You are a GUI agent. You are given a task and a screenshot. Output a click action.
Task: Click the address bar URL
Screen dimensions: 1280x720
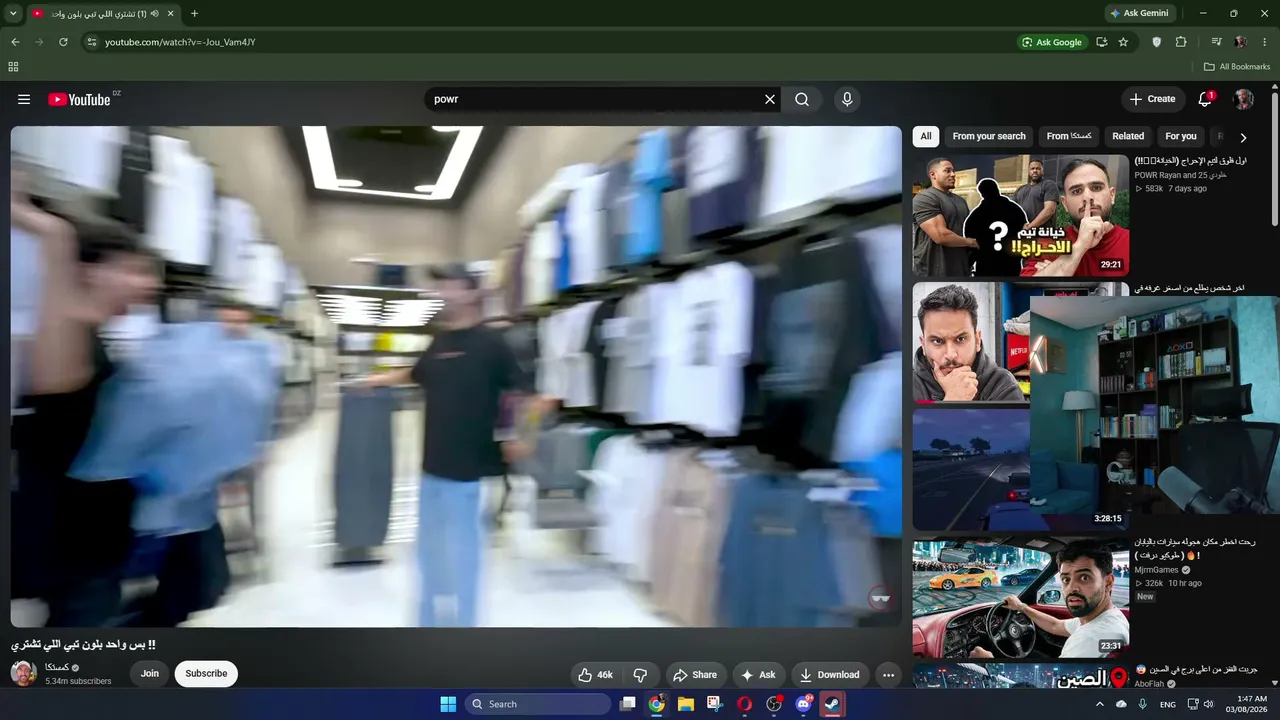tap(180, 42)
